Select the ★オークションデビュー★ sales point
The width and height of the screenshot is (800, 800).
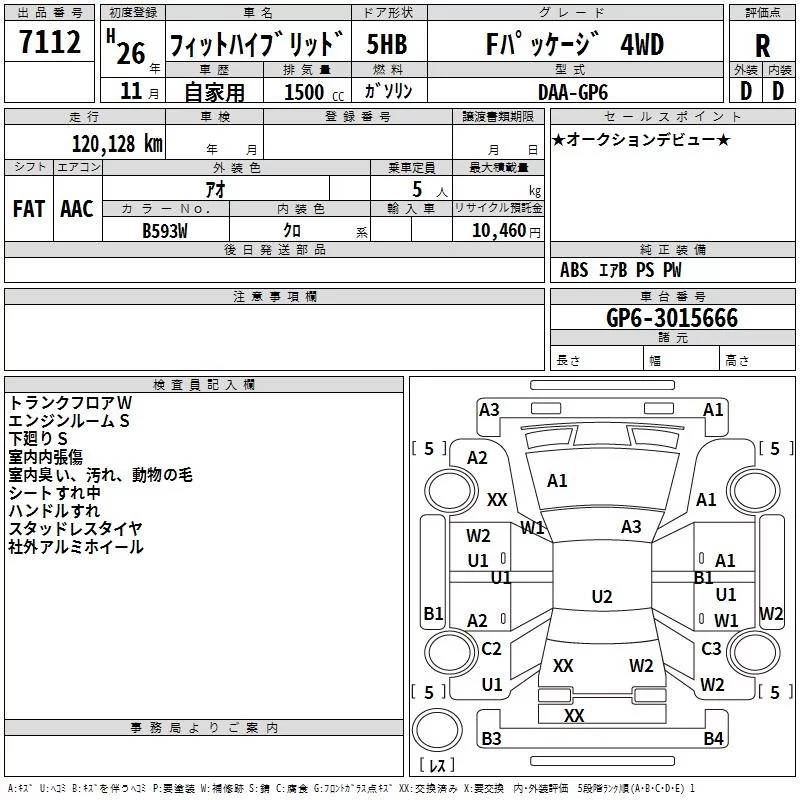[x=641, y=139]
